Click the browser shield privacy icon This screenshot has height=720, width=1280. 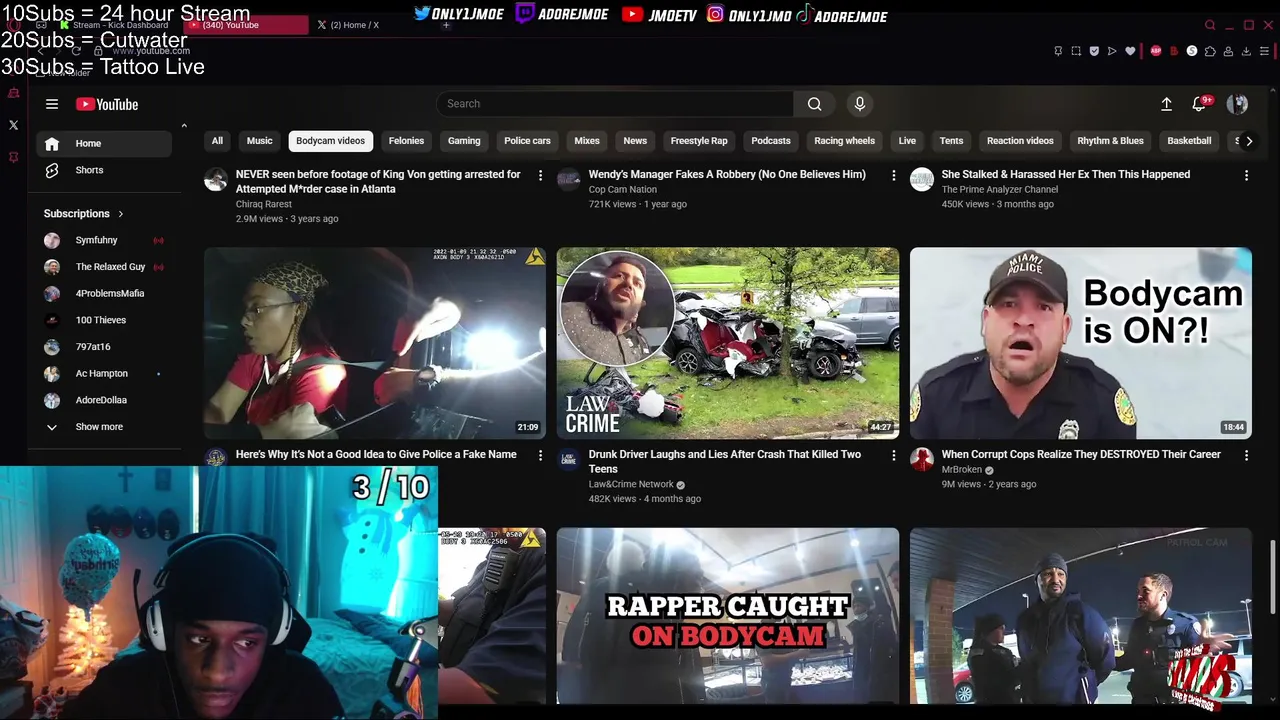click(1094, 51)
